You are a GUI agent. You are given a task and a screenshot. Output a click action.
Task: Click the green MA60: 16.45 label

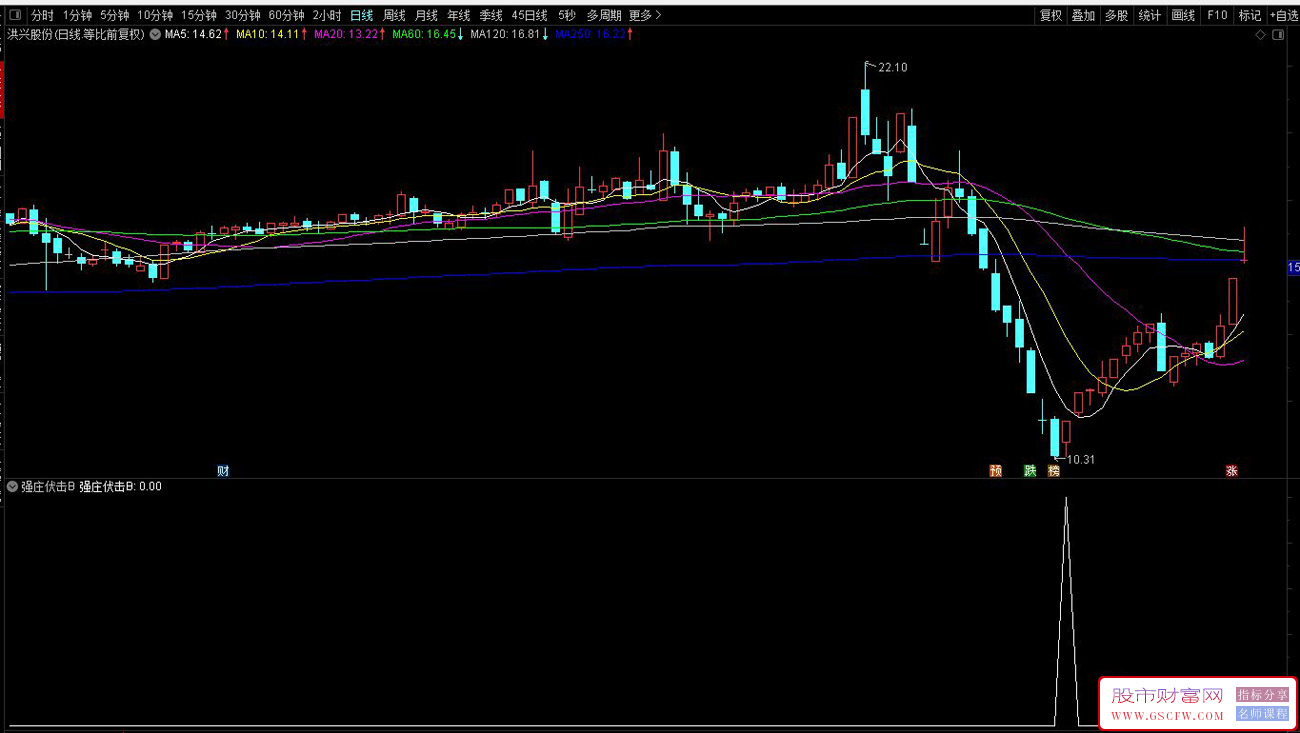(x=424, y=34)
